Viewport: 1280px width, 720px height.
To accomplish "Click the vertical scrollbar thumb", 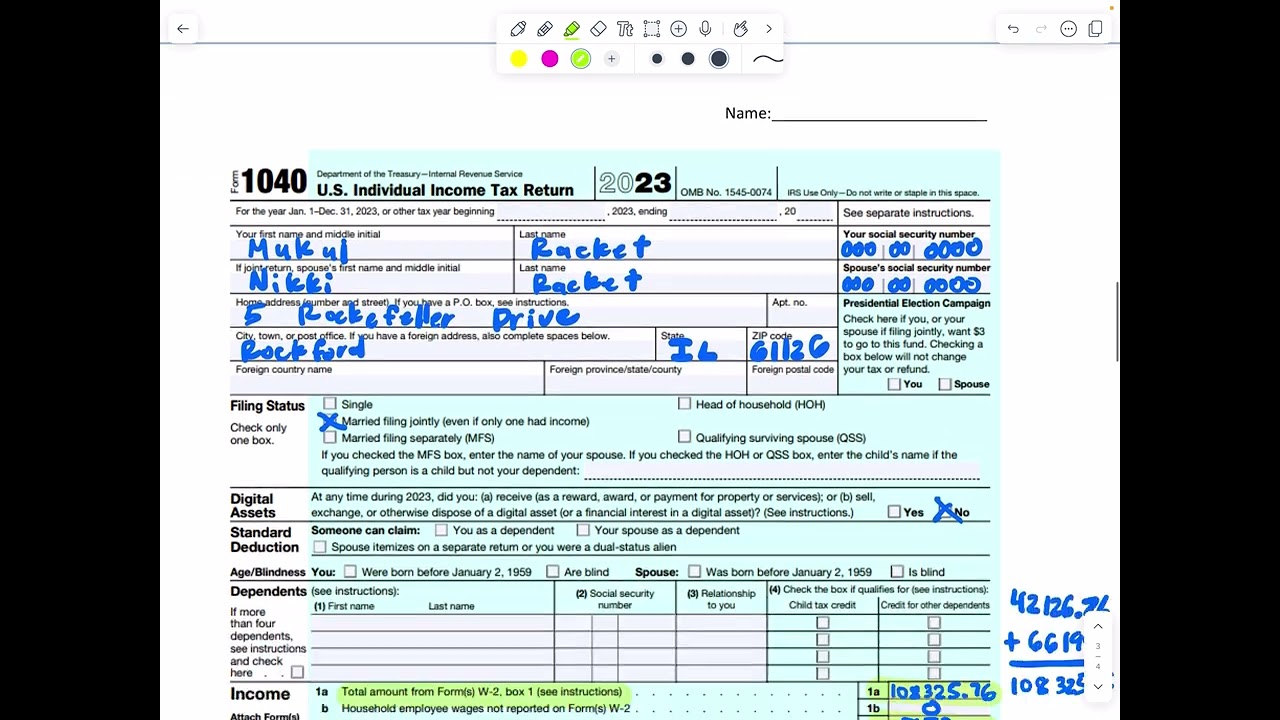I will pyautogui.click(x=1117, y=322).
